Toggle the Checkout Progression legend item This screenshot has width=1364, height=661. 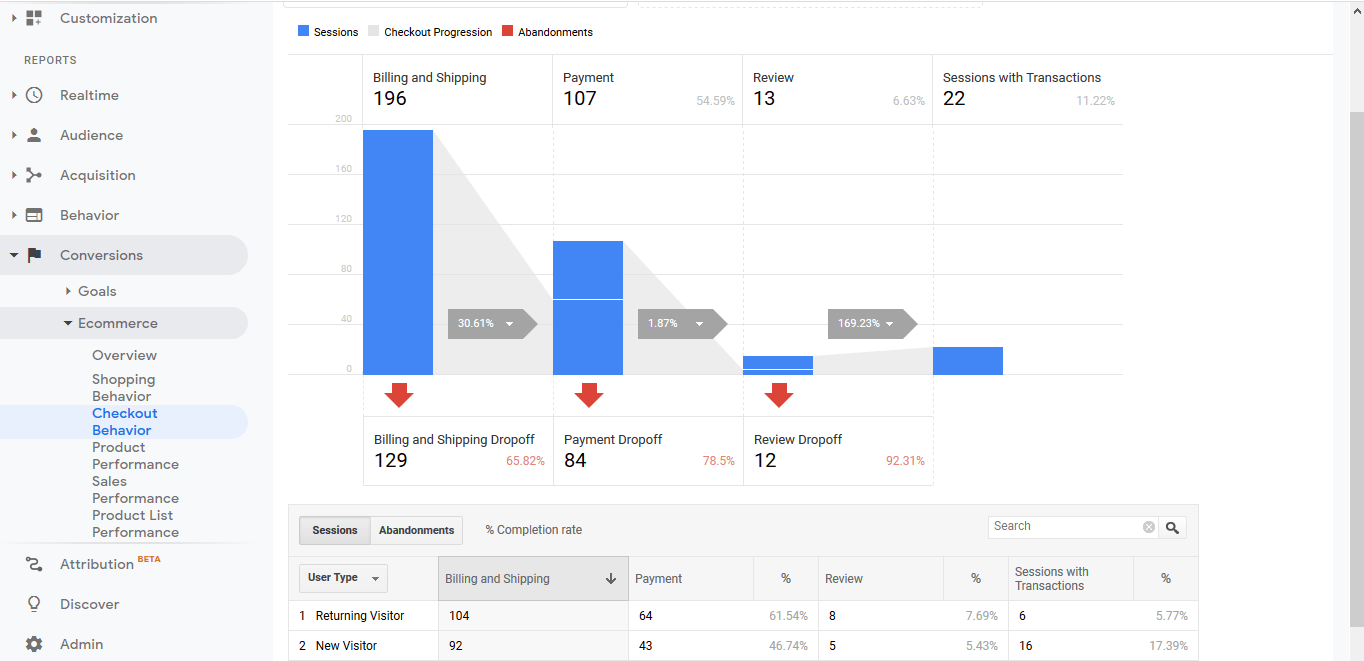430,31
